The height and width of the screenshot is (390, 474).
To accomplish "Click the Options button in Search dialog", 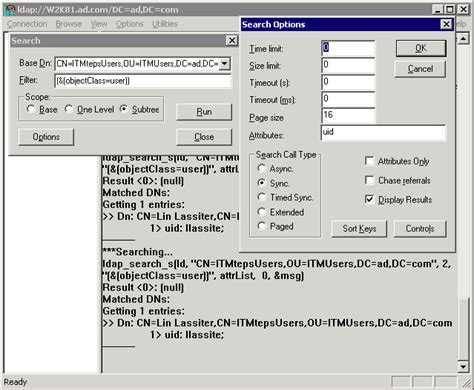I will (46, 137).
